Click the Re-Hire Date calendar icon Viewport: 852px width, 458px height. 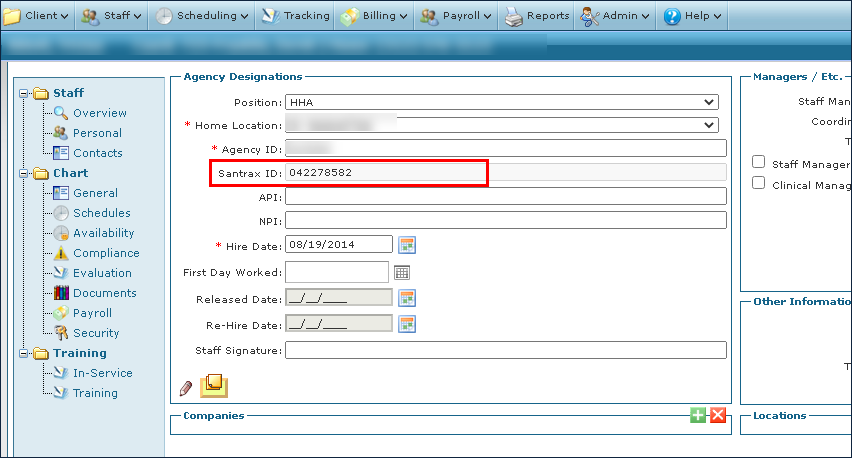[x=407, y=324]
